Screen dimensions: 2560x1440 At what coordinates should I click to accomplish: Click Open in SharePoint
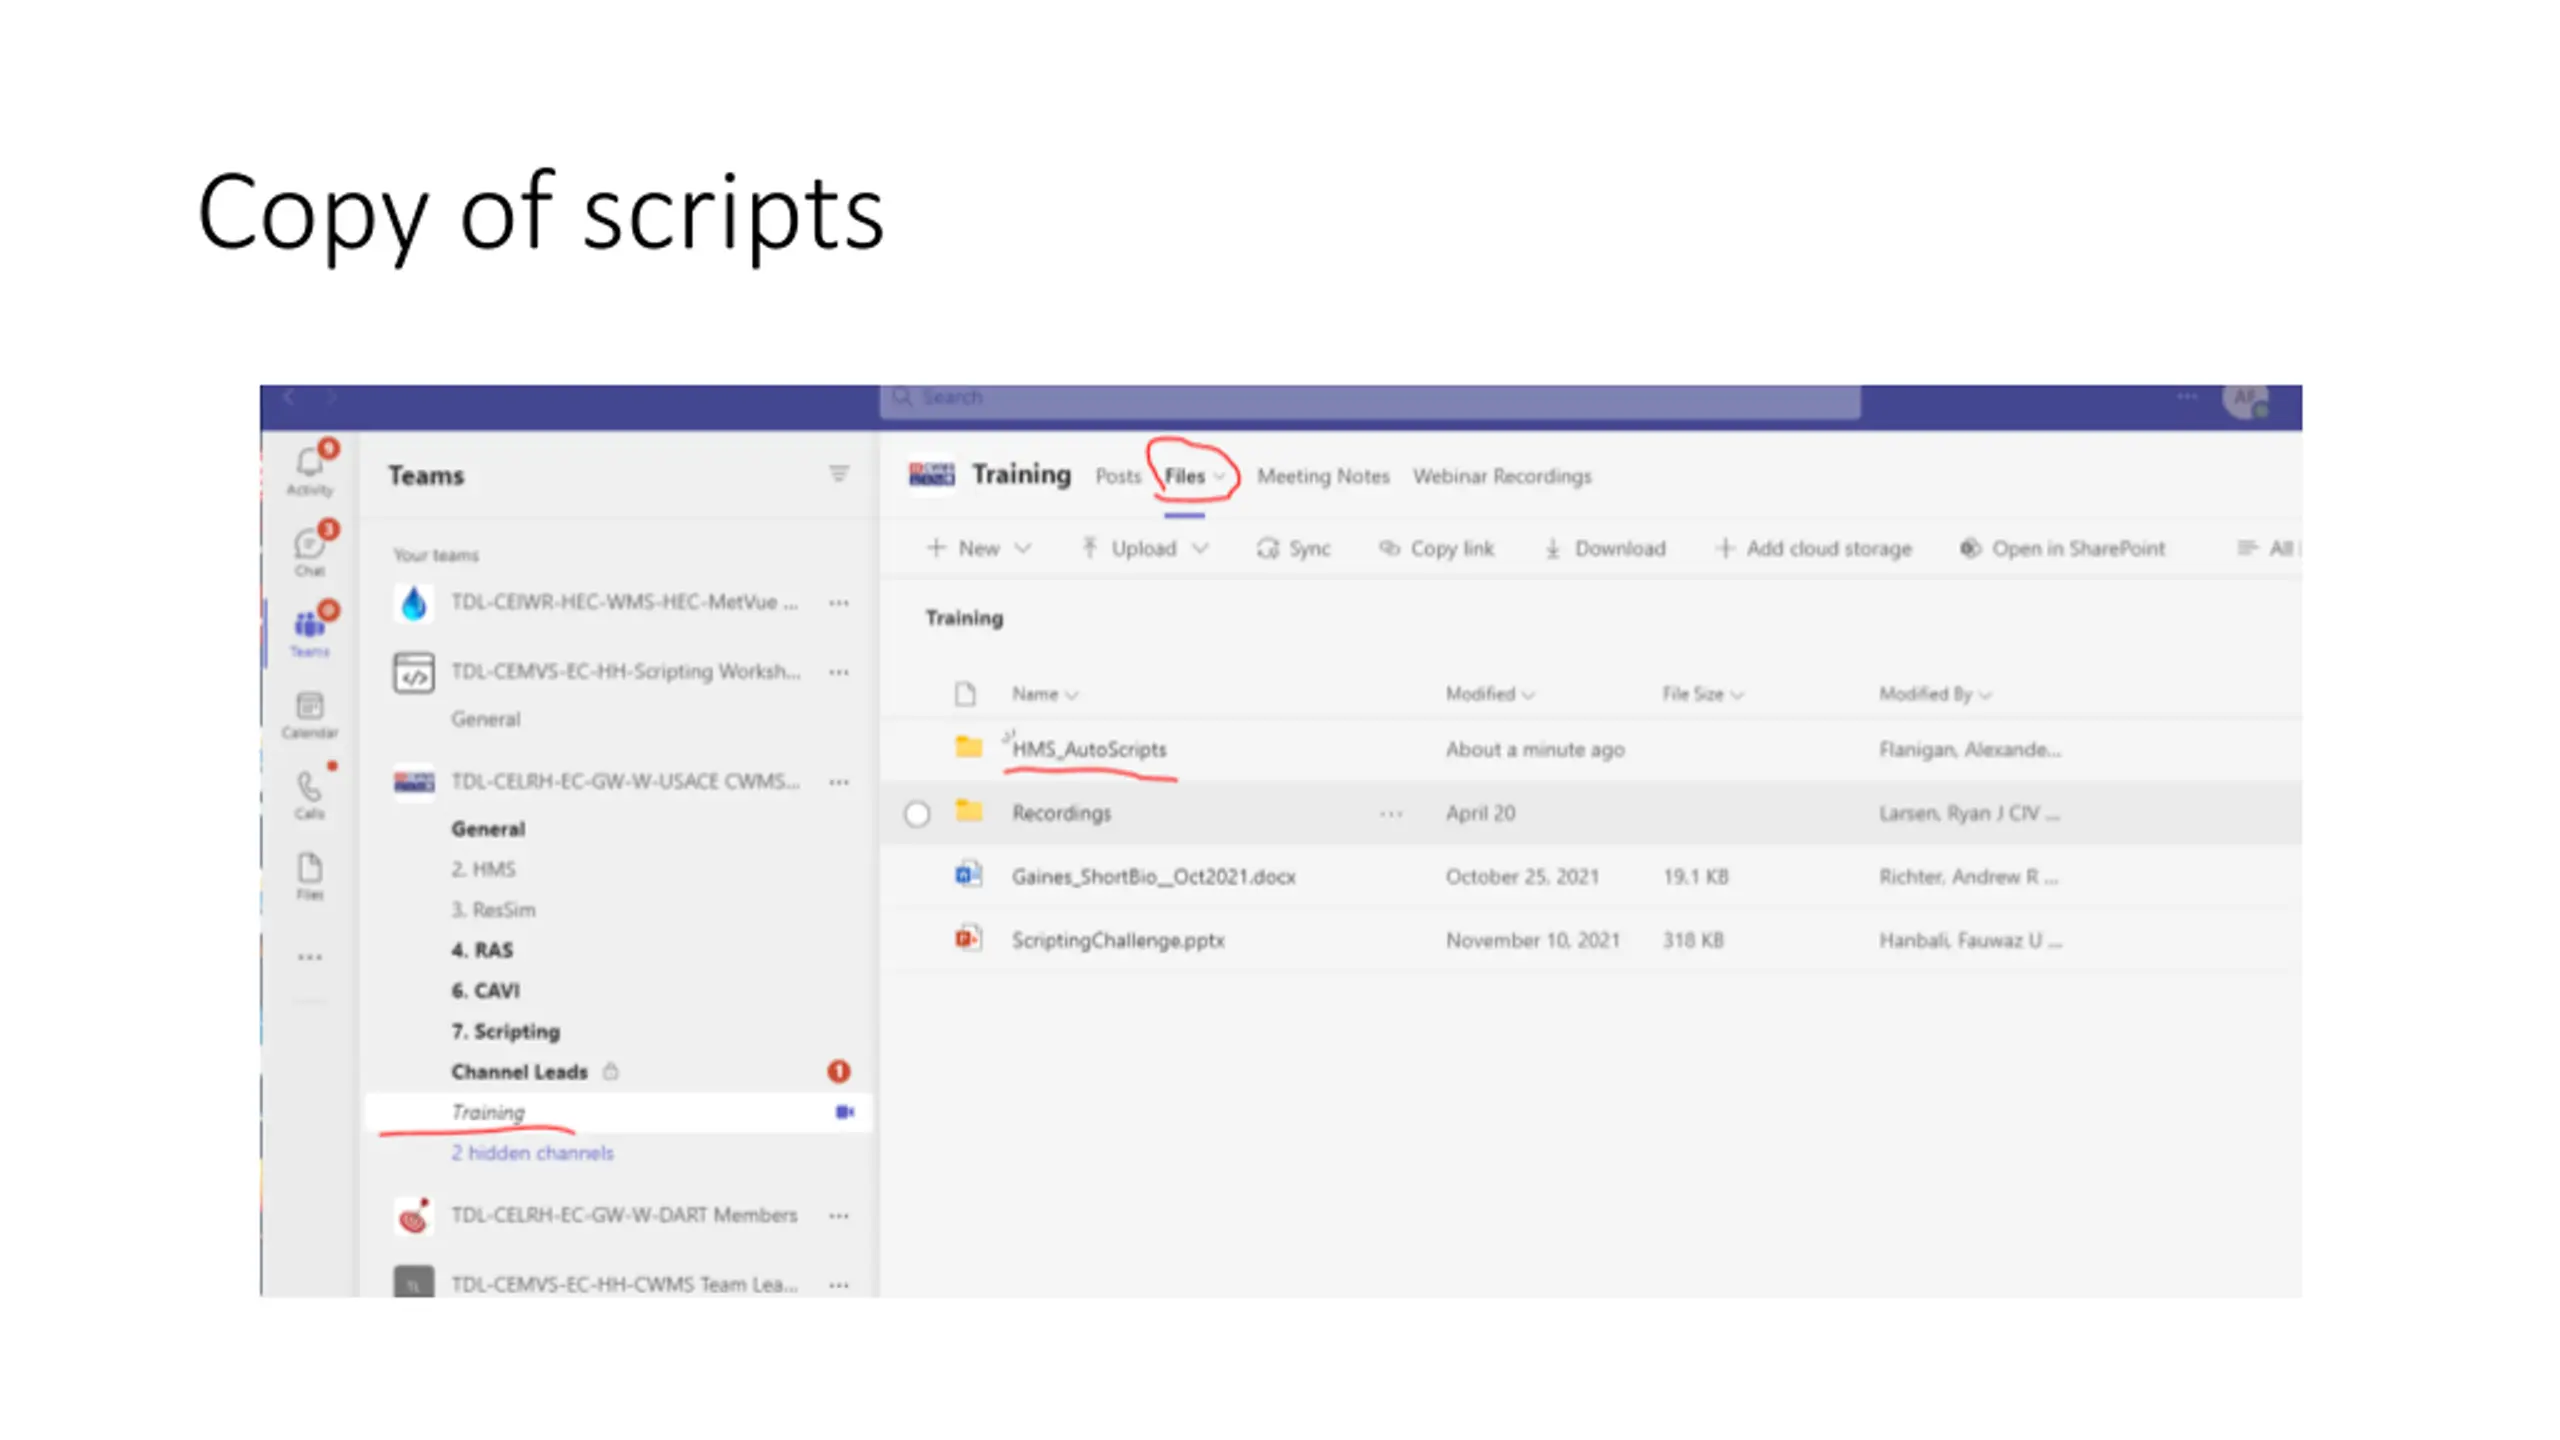point(2062,548)
